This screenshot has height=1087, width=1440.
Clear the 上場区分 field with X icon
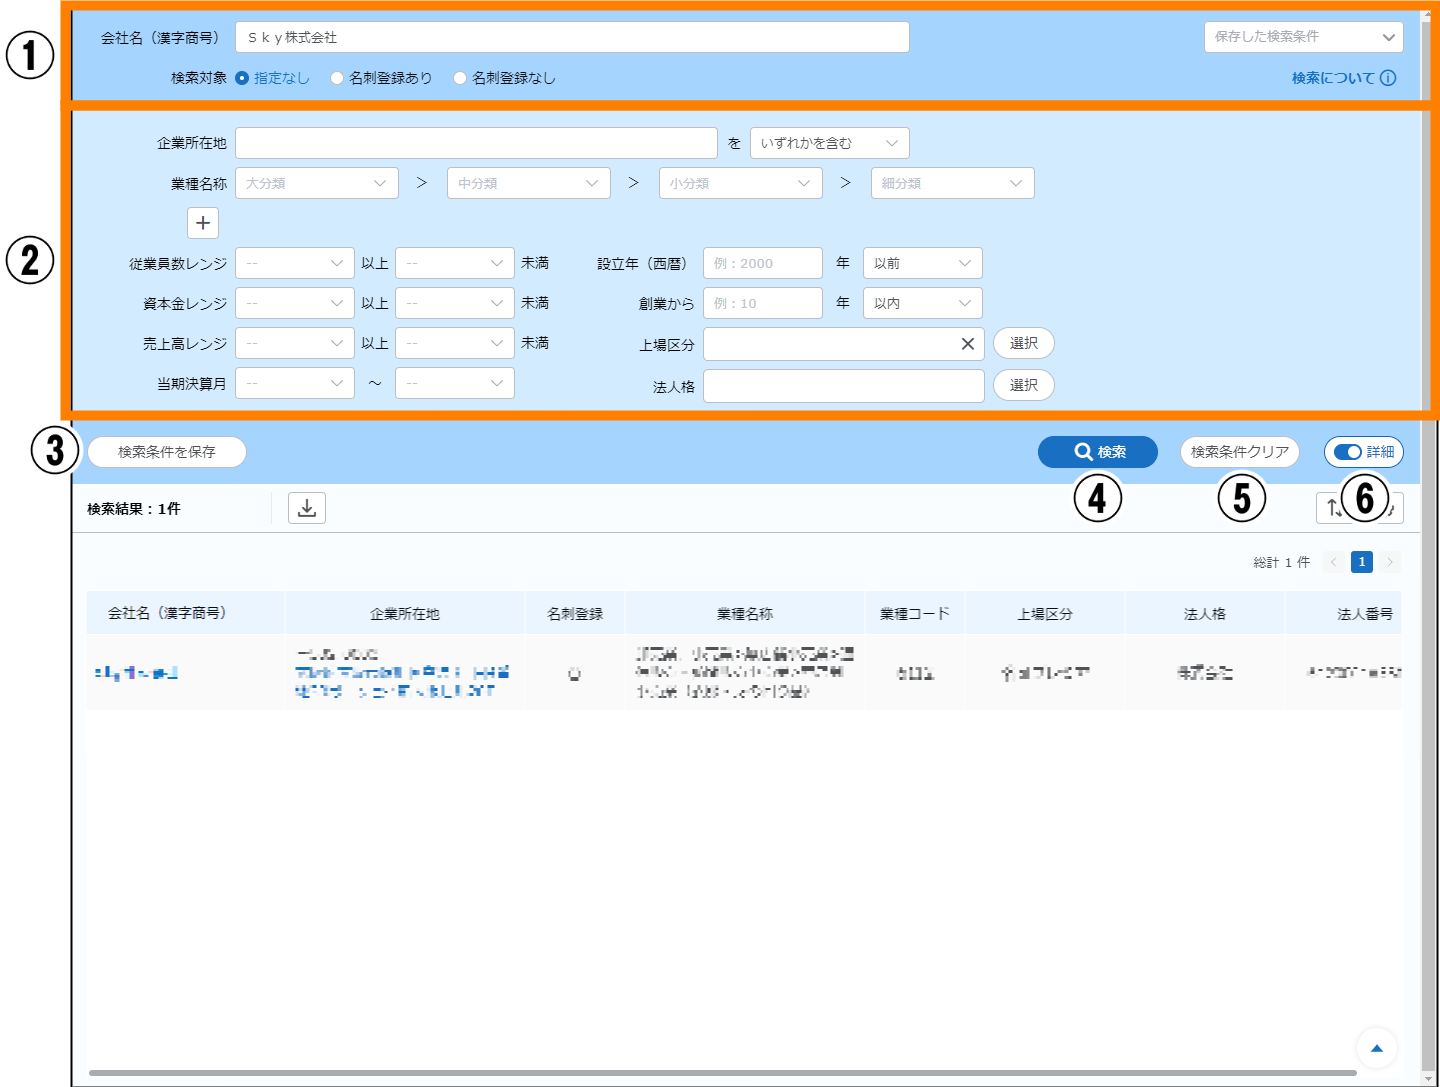(967, 344)
